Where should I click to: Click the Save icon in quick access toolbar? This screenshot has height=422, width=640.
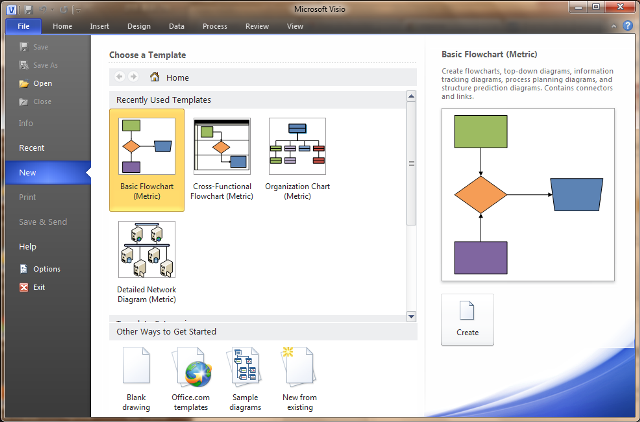[28, 9]
